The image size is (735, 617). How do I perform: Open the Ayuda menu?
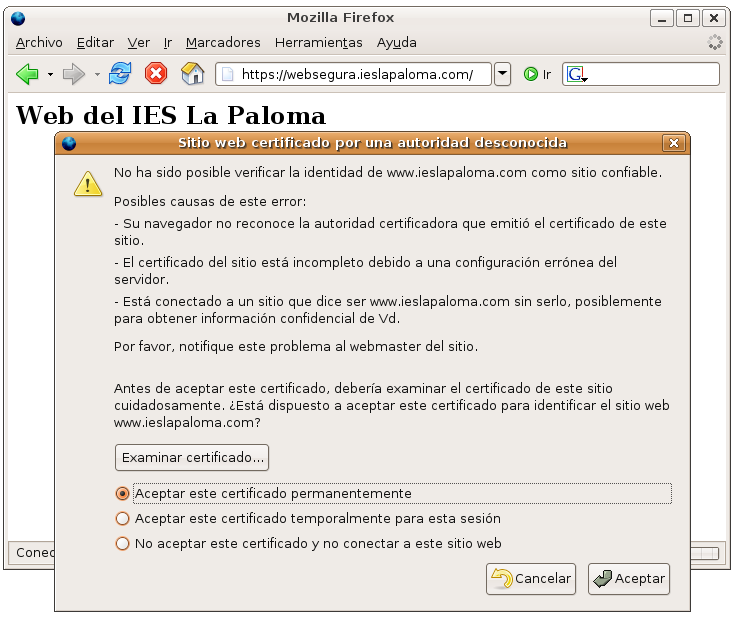pyautogui.click(x=397, y=43)
